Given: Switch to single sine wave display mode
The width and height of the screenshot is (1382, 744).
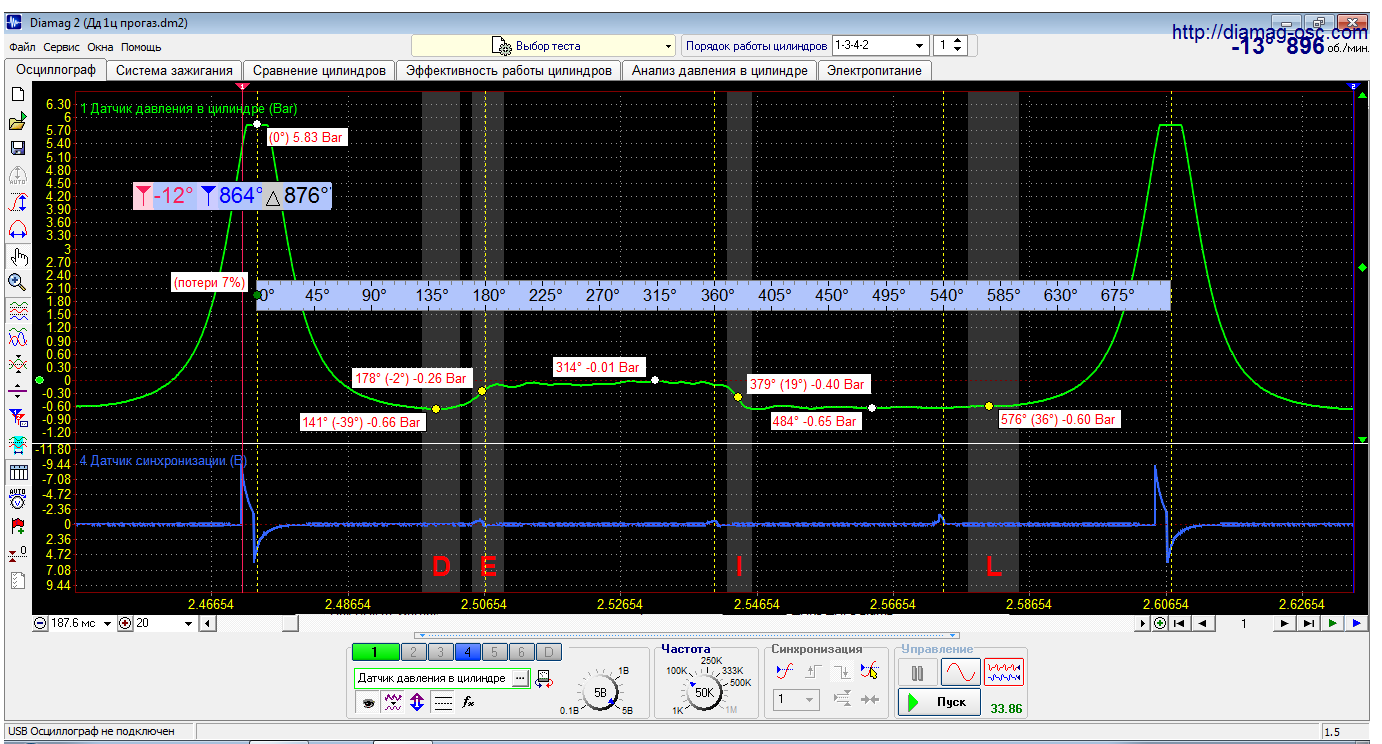Looking at the screenshot, I should (960, 672).
